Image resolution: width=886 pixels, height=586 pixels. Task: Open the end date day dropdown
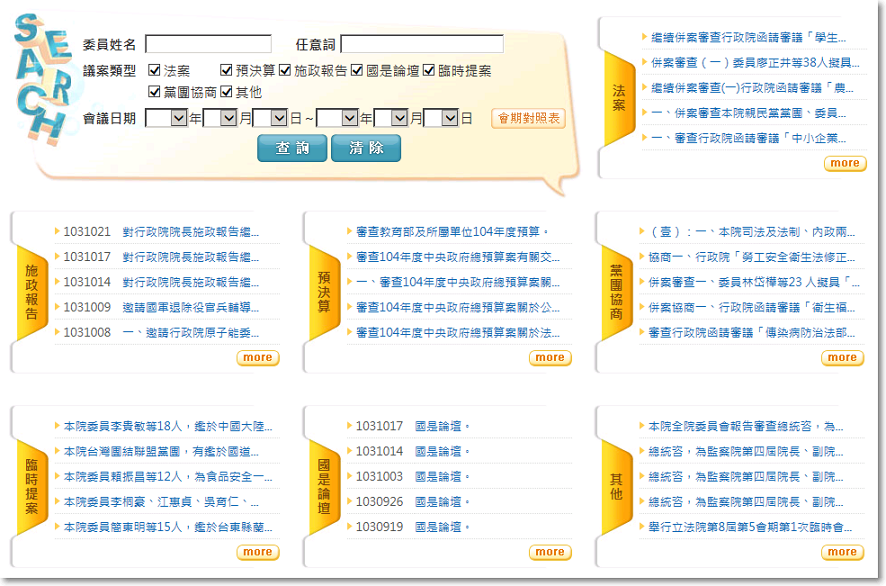pyautogui.click(x=440, y=118)
